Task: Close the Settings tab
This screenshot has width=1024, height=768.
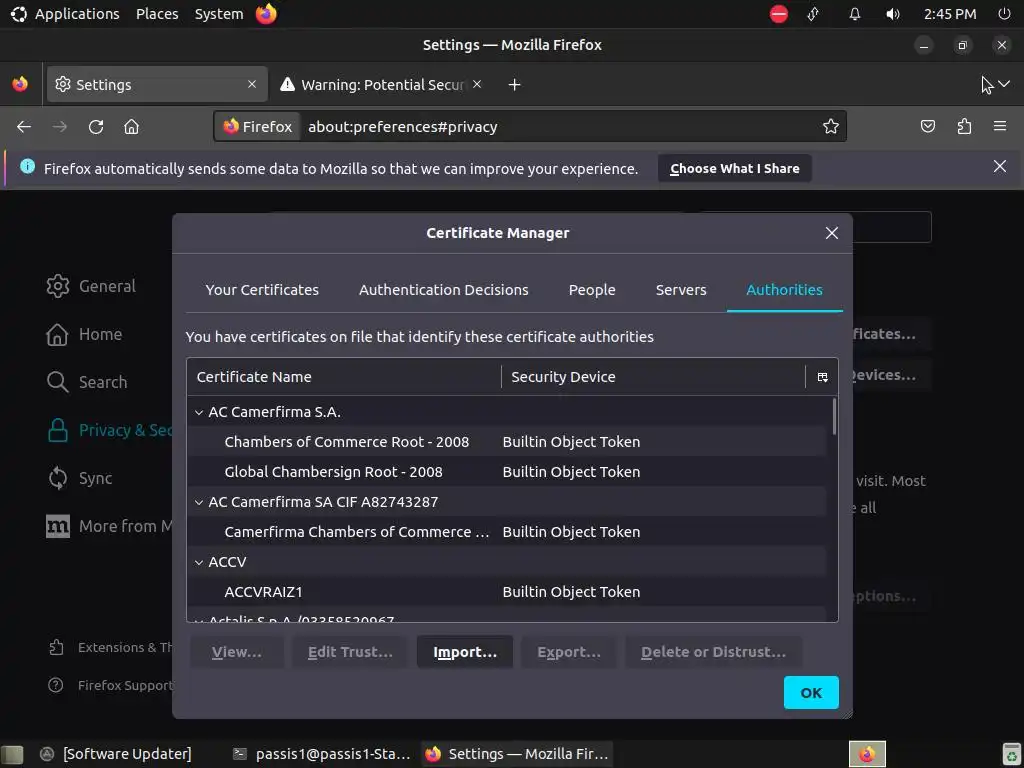Action: tap(251, 84)
